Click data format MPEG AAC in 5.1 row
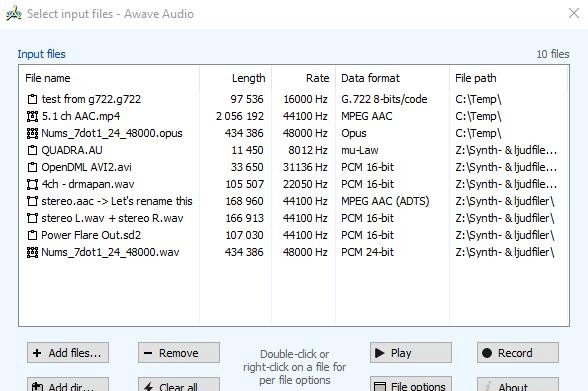This screenshot has width=588, height=391. tap(366, 116)
